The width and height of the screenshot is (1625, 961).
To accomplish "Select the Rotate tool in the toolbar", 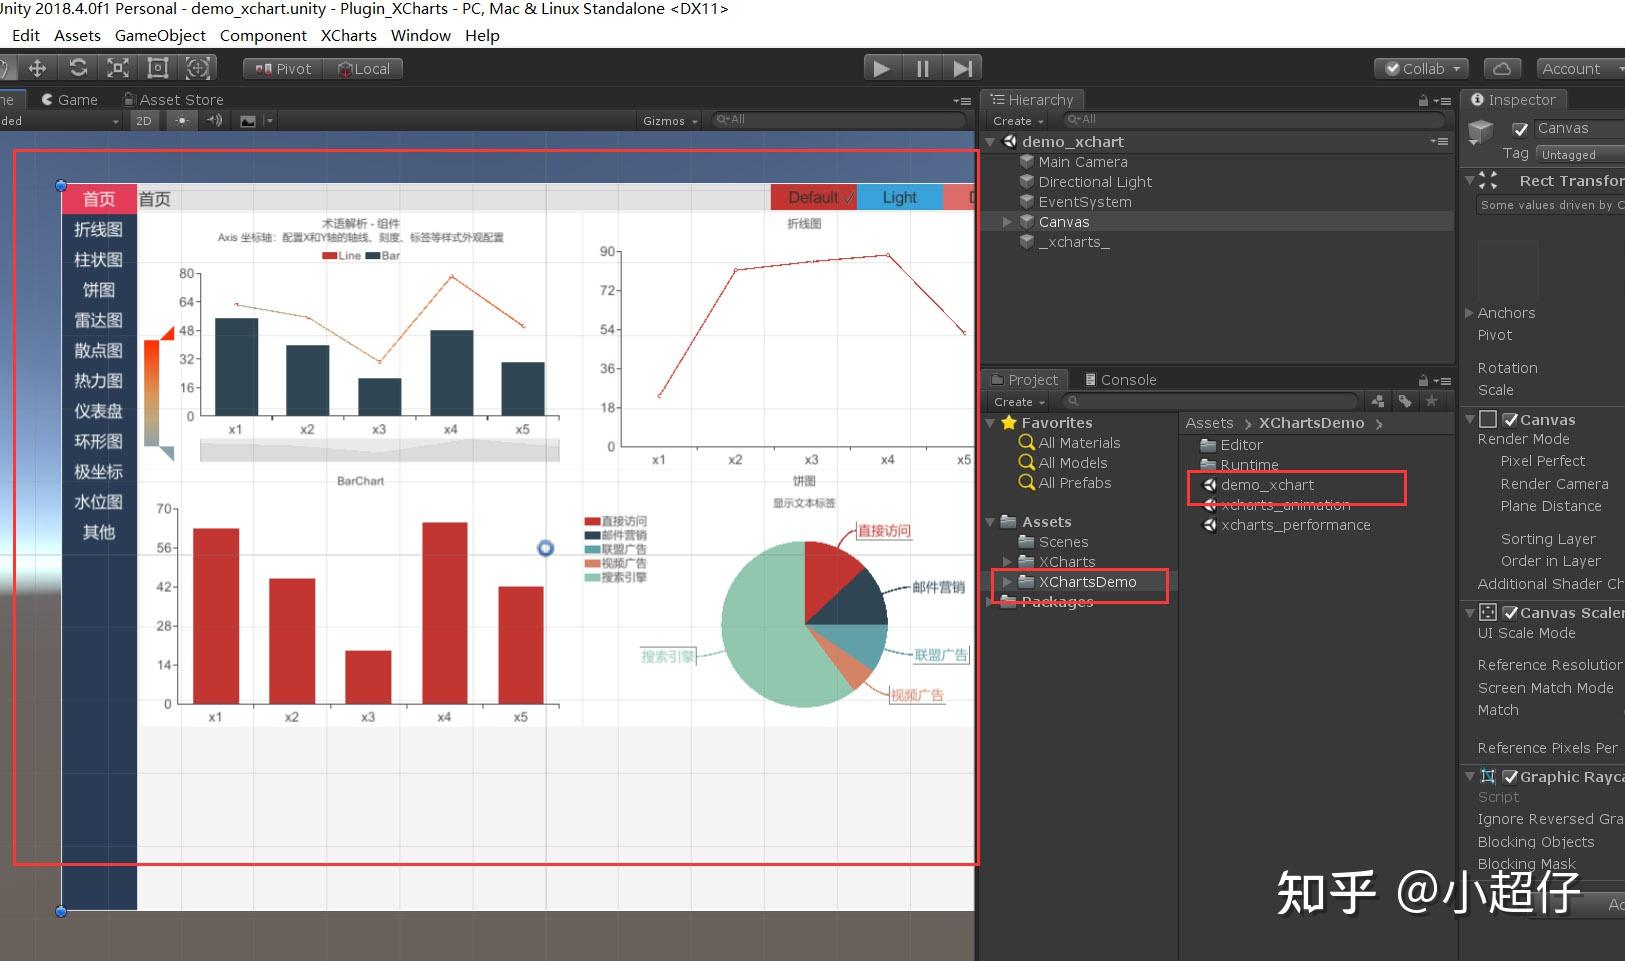I will click(78, 68).
